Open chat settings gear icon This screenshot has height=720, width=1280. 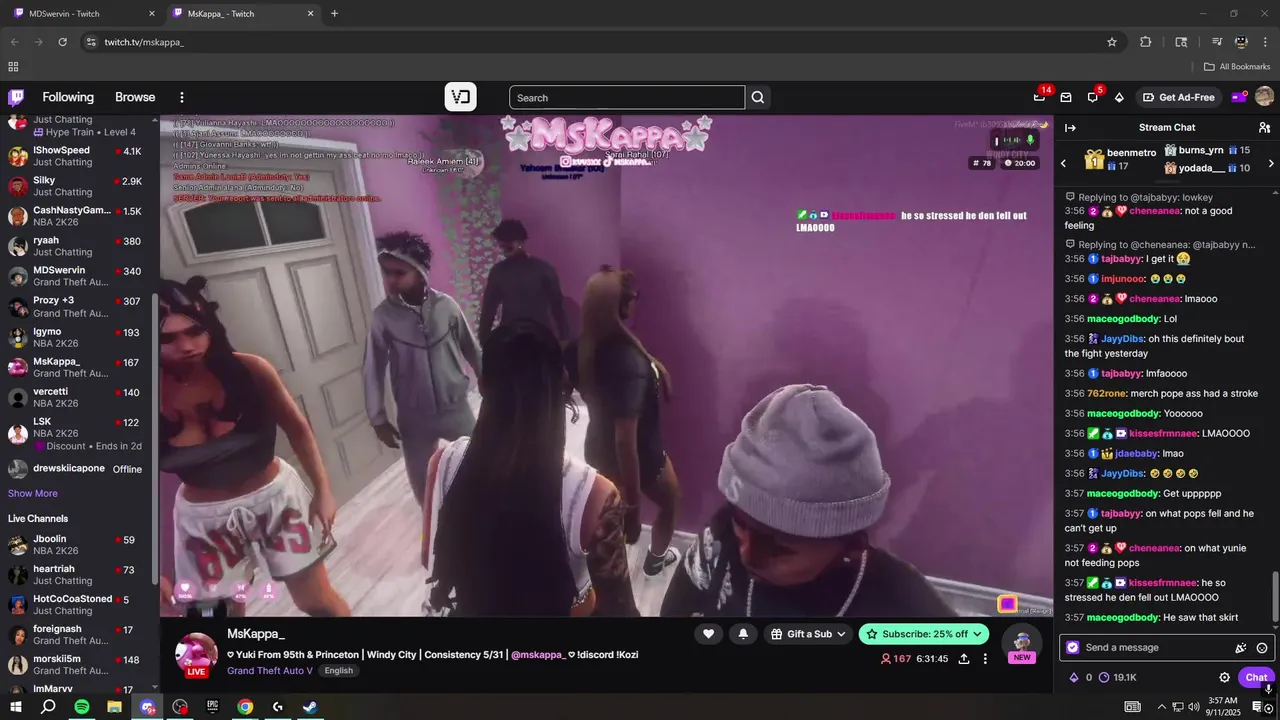[x=1224, y=677]
